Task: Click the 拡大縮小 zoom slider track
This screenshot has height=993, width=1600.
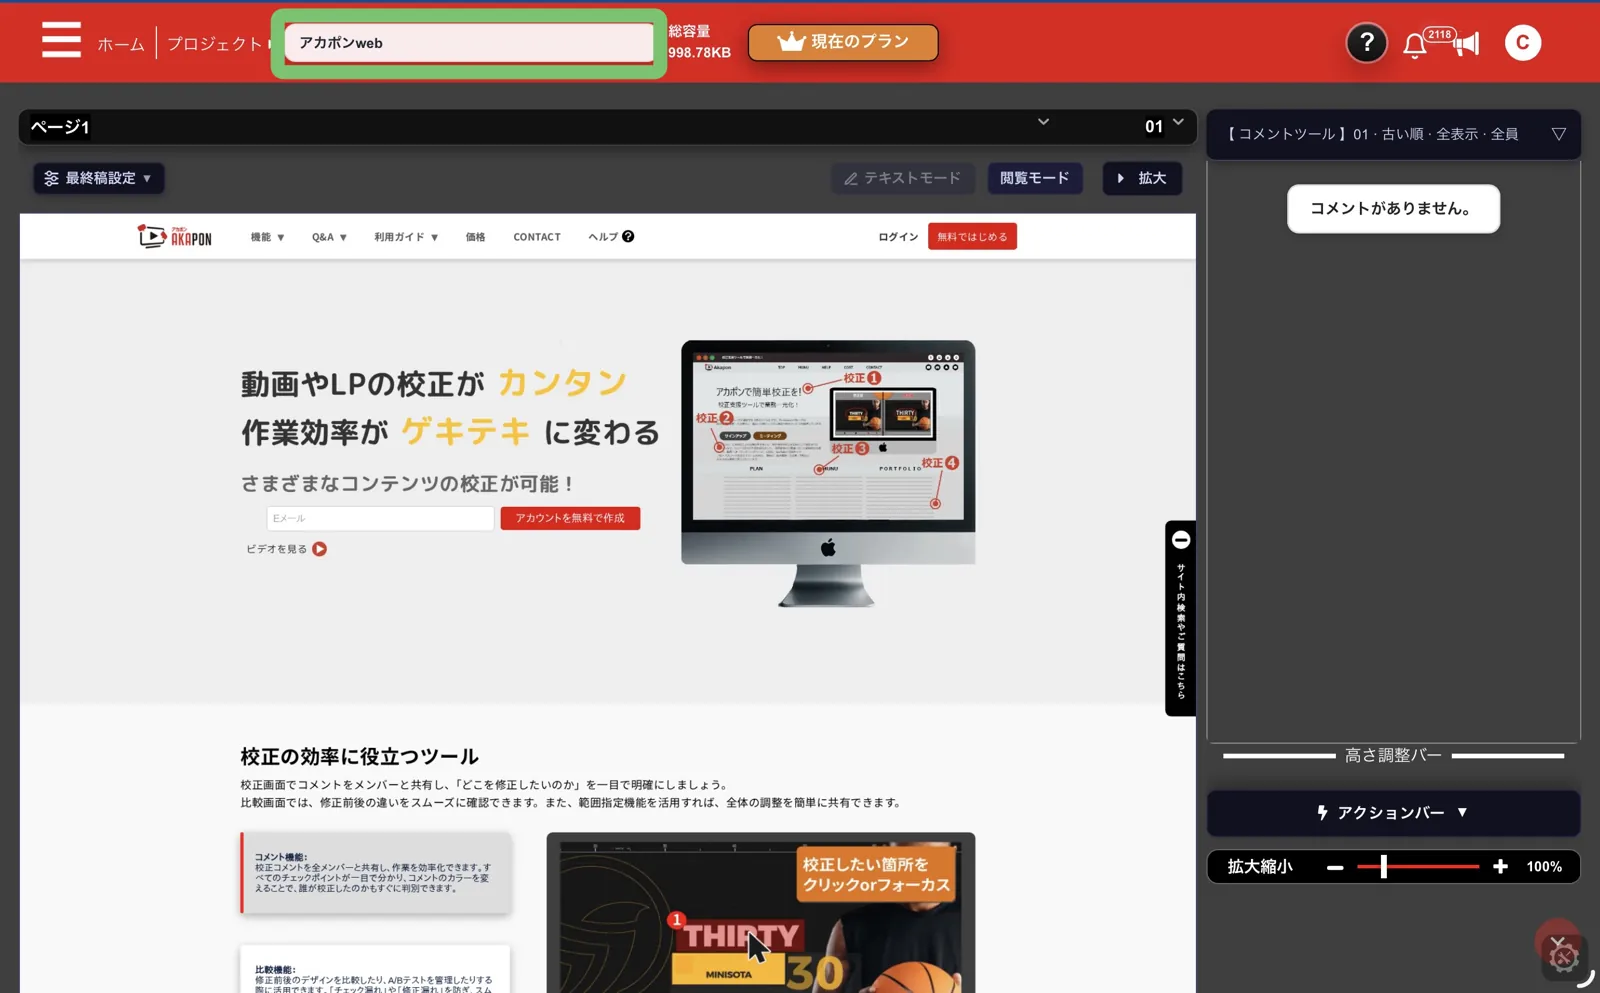Action: coord(1418,867)
